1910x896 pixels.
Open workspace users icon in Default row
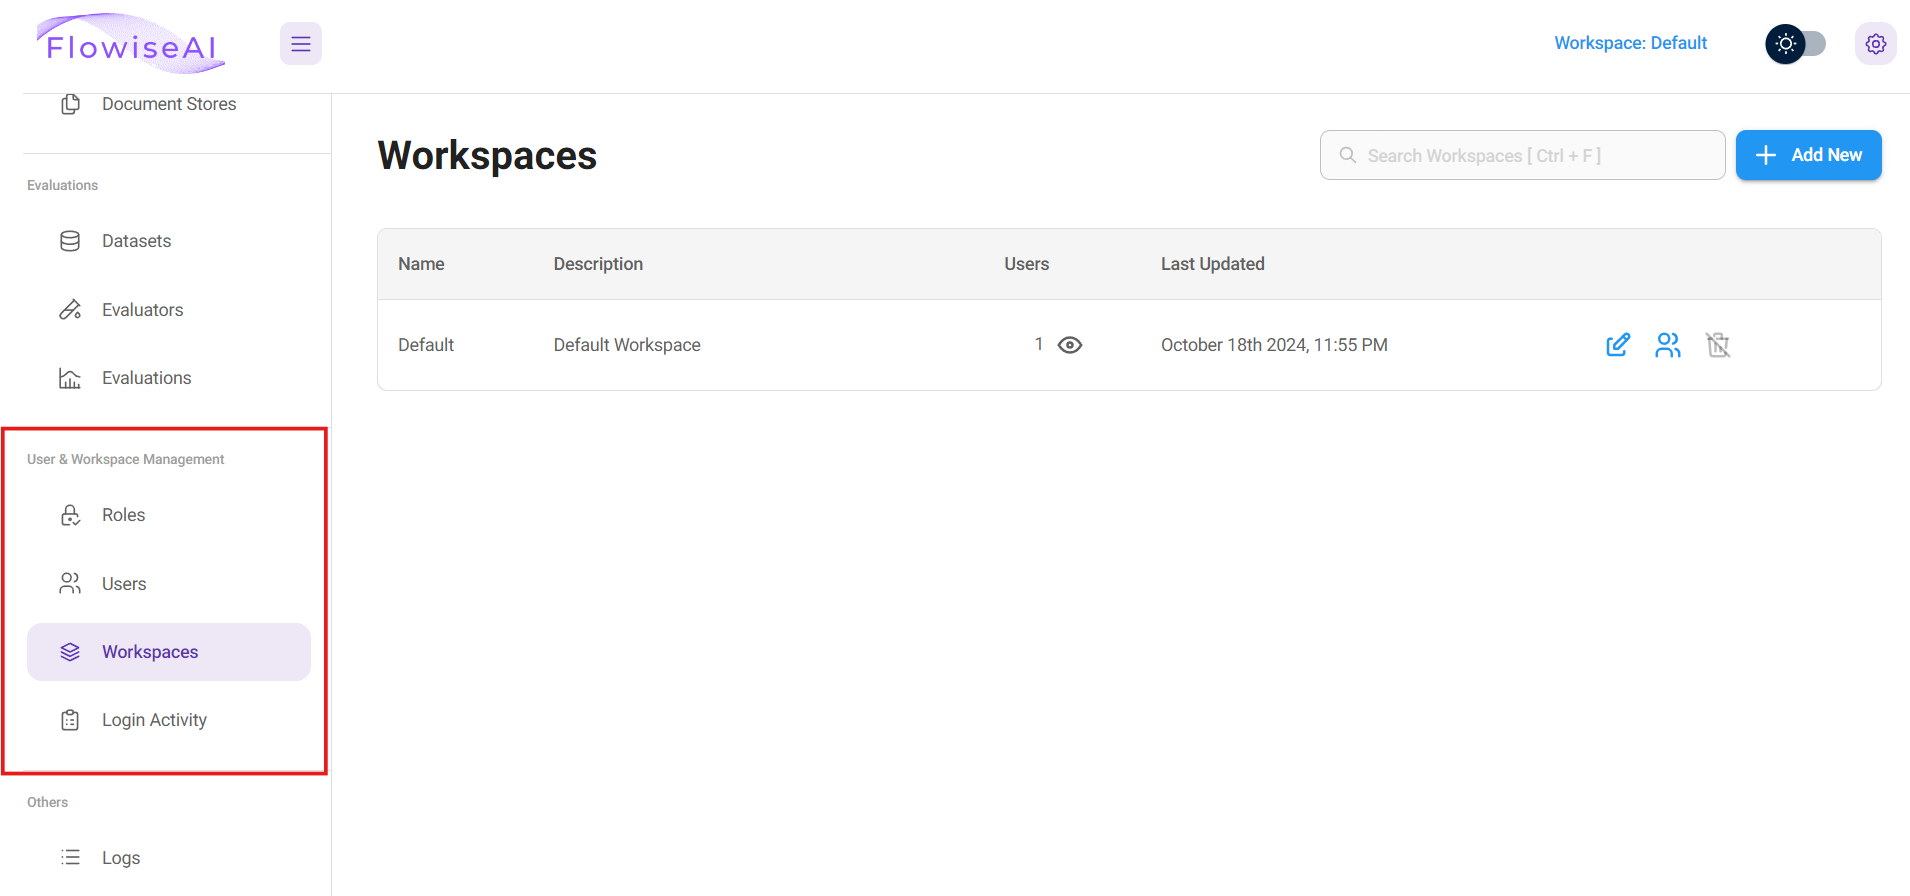pos(1667,345)
